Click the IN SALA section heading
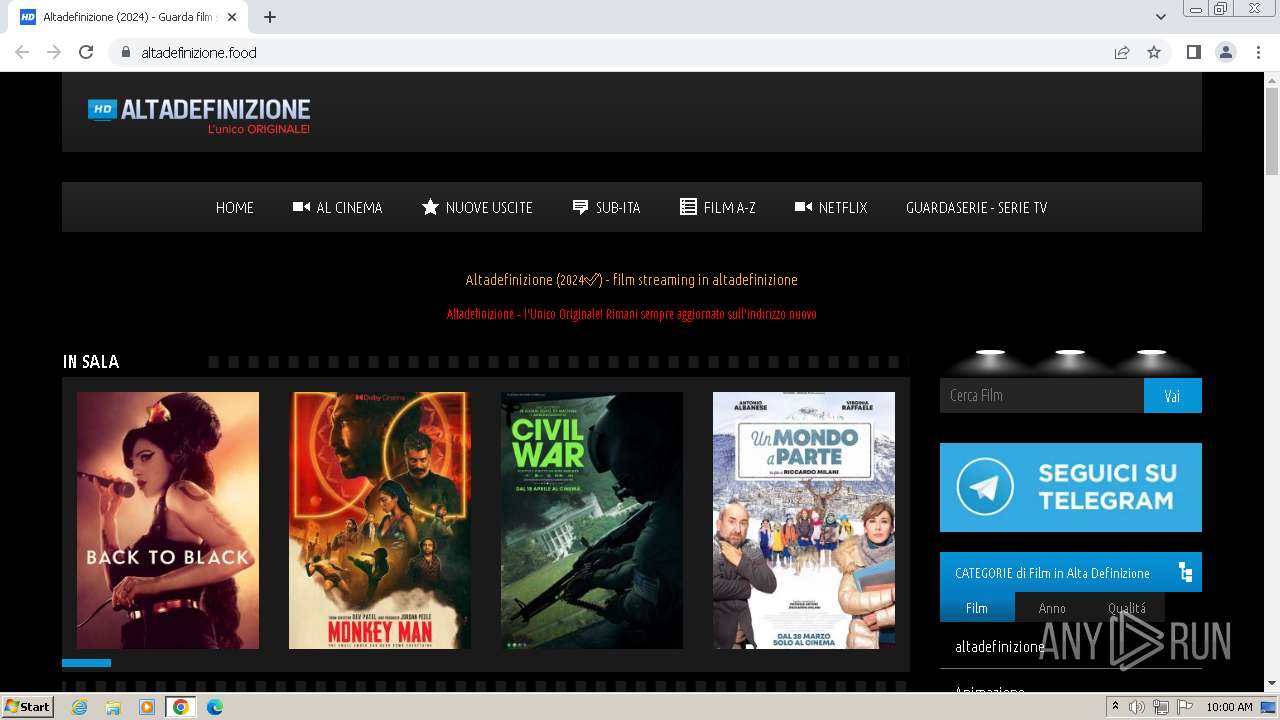The image size is (1280, 720). (x=91, y=361)
